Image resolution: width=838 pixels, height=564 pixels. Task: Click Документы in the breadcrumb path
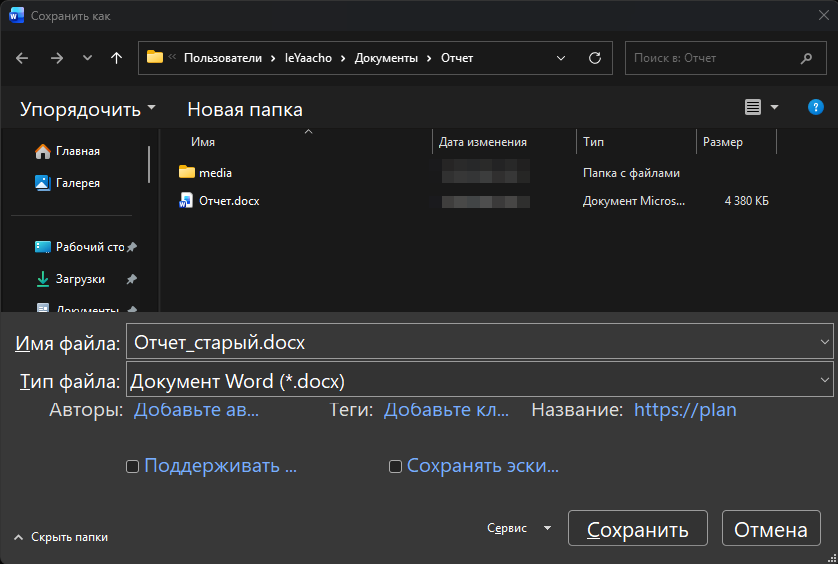click(386, 58)
